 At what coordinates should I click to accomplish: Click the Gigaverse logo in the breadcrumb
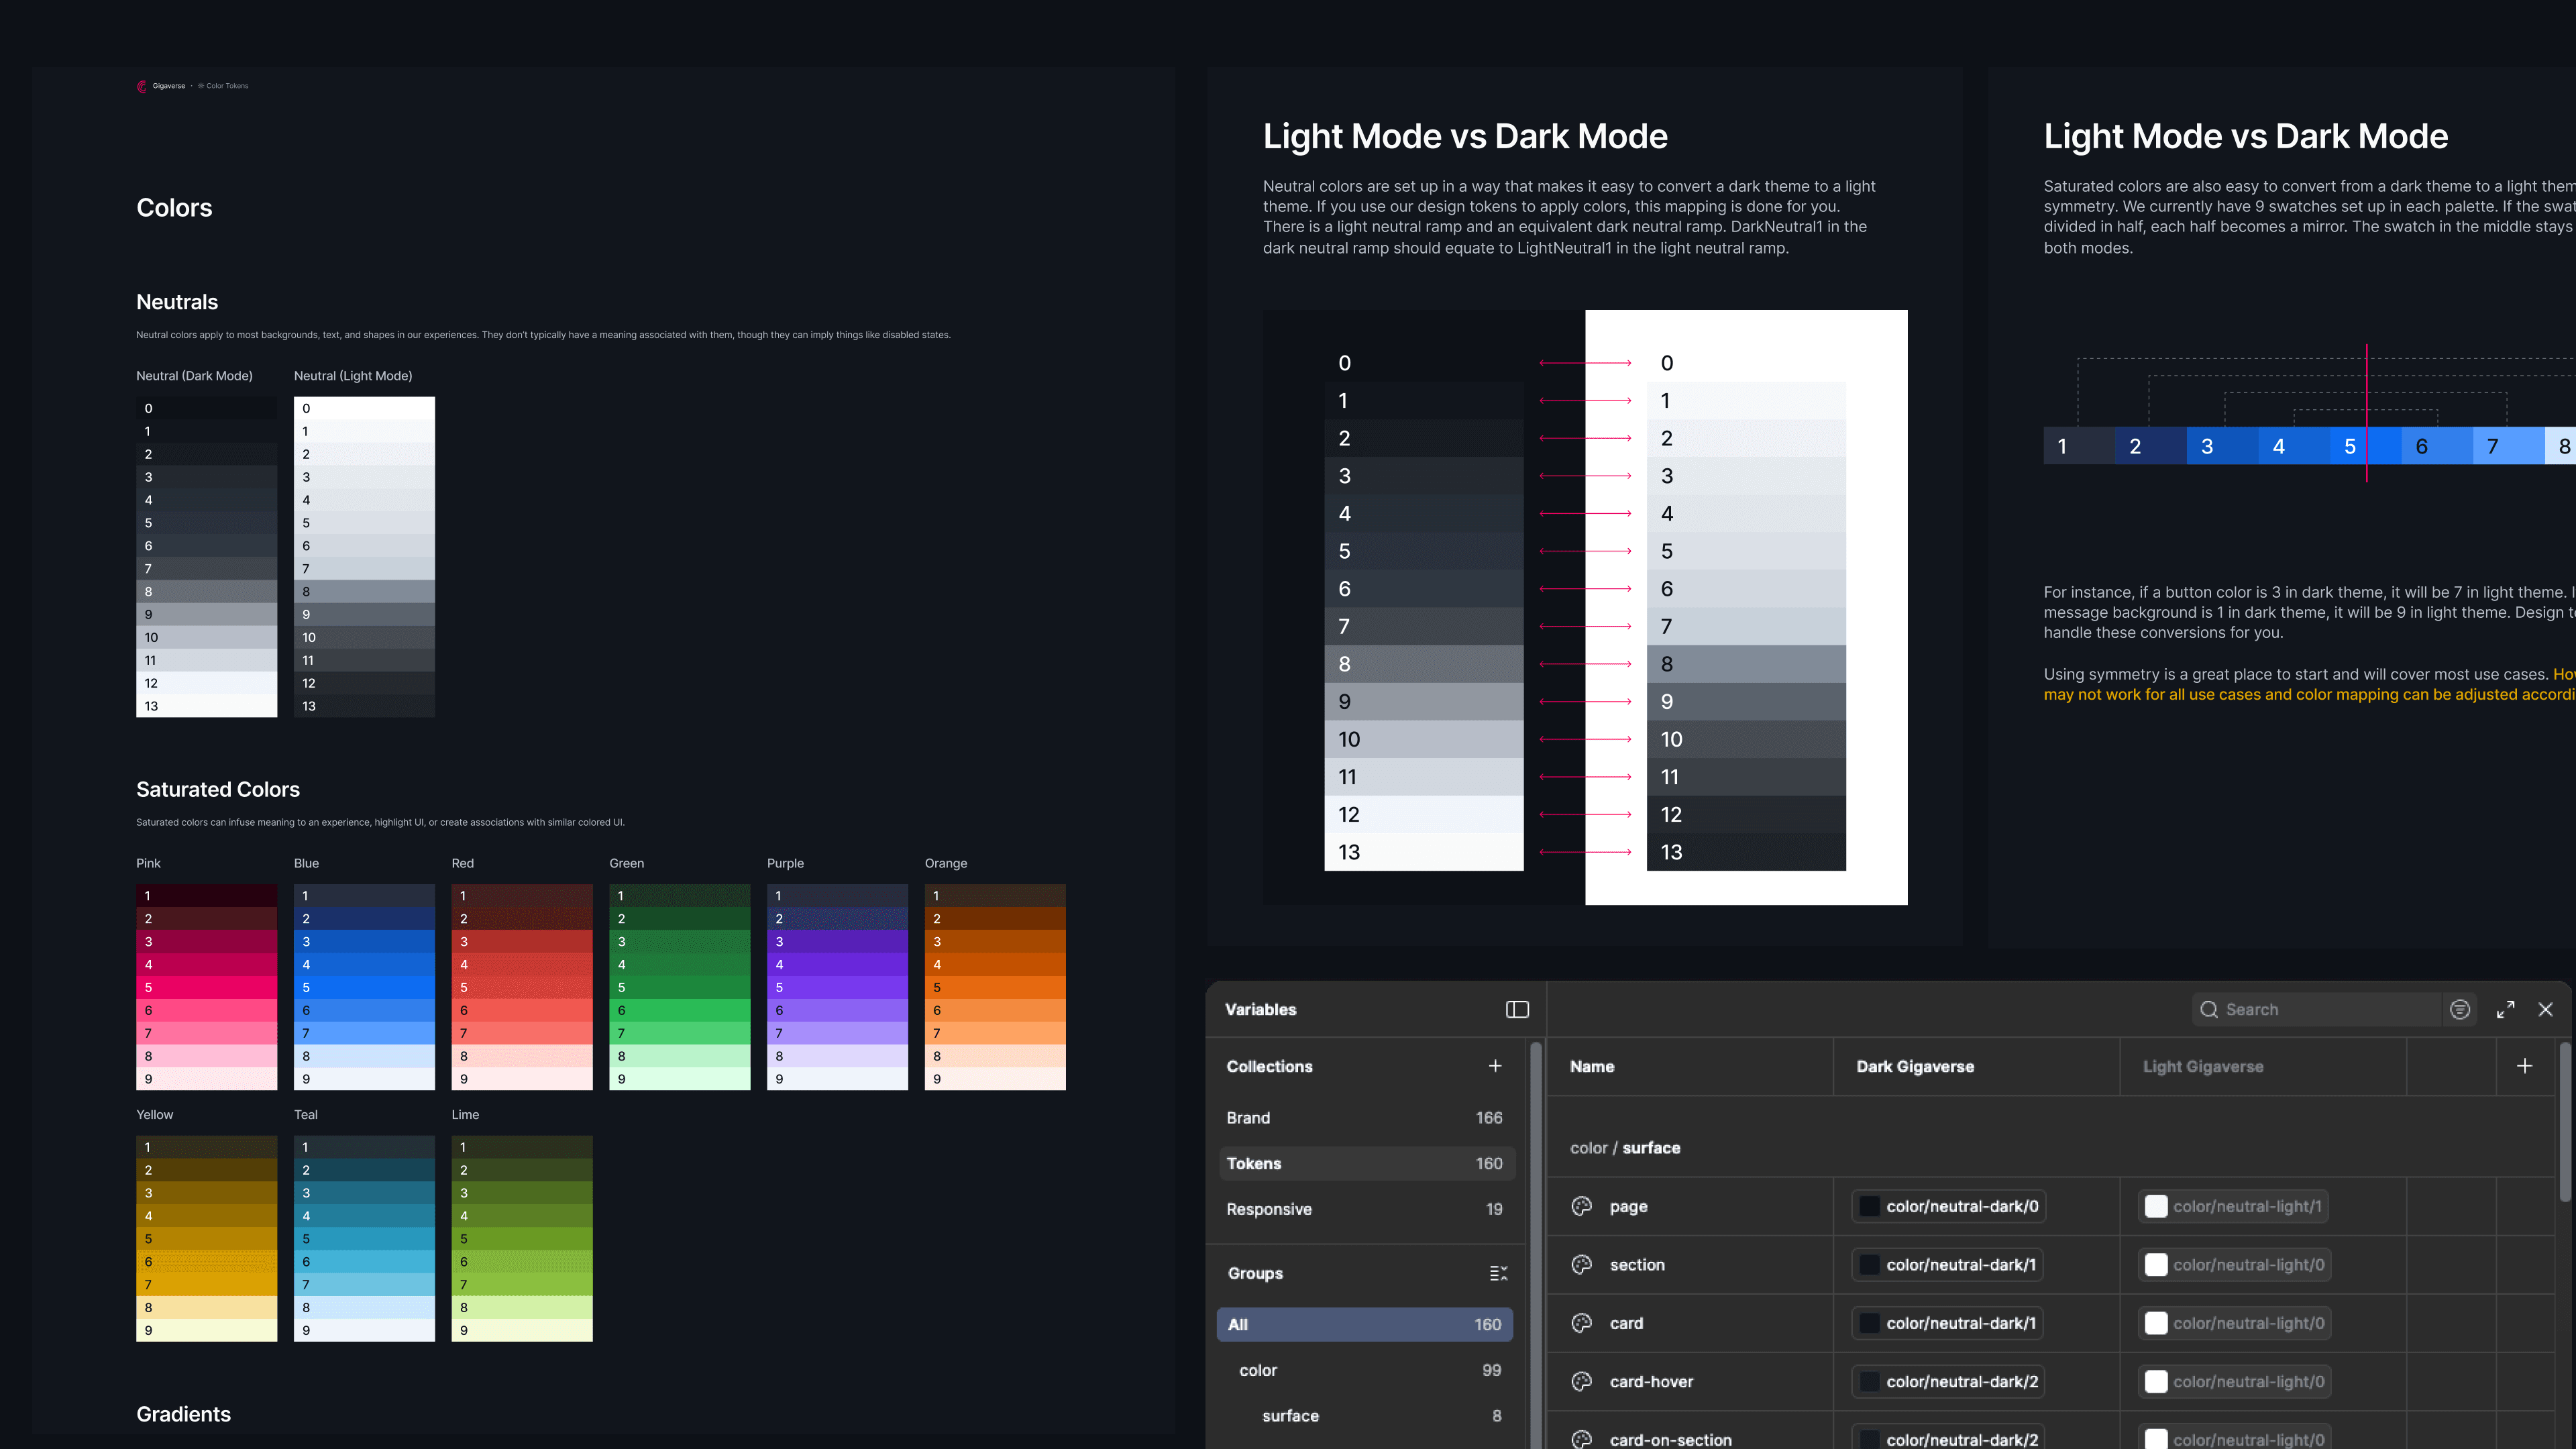coord(142,86)
